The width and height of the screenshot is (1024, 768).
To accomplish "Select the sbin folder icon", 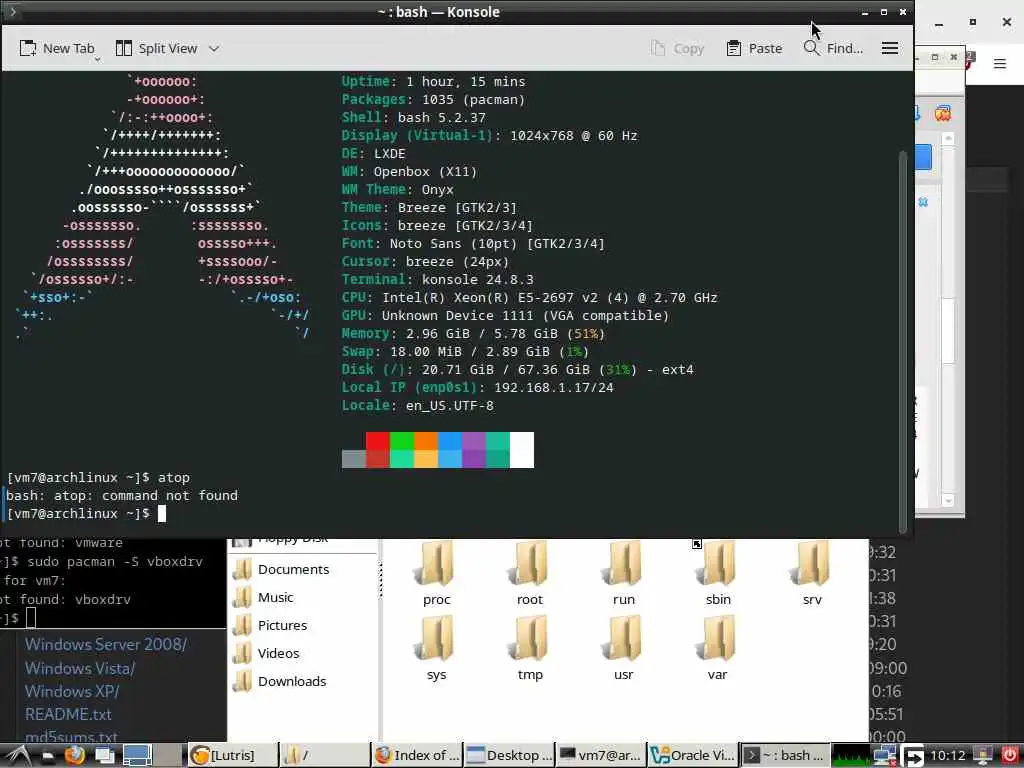I will pos(718,564).
